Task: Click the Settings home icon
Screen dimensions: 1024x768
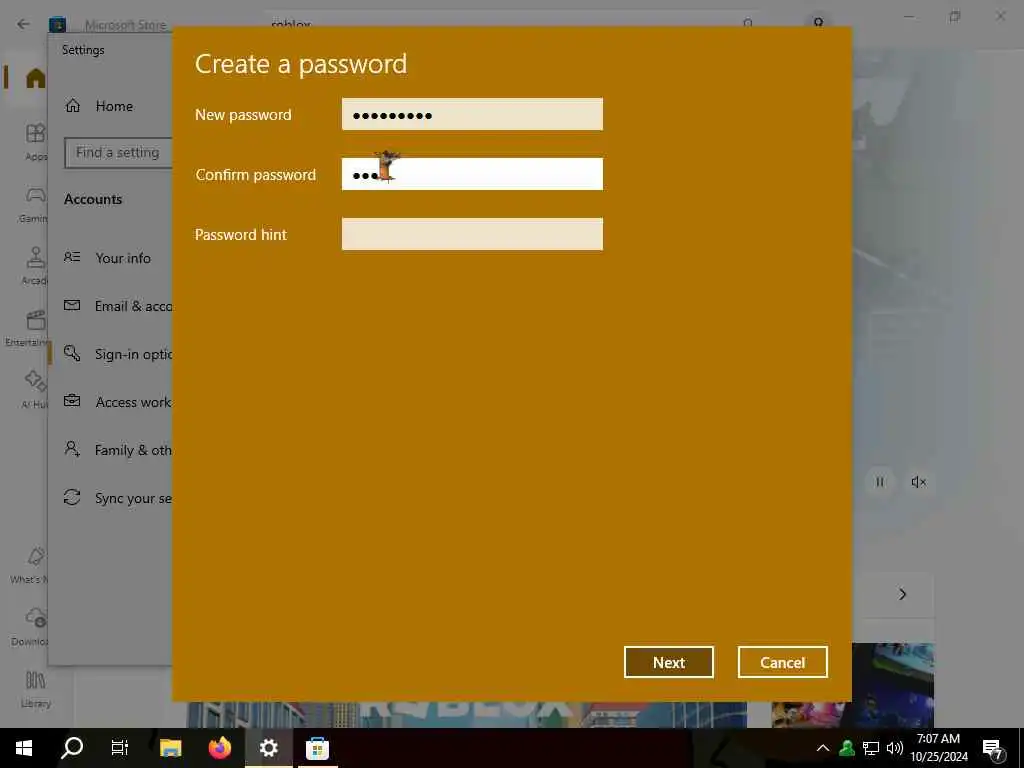Action: [72, 106]
